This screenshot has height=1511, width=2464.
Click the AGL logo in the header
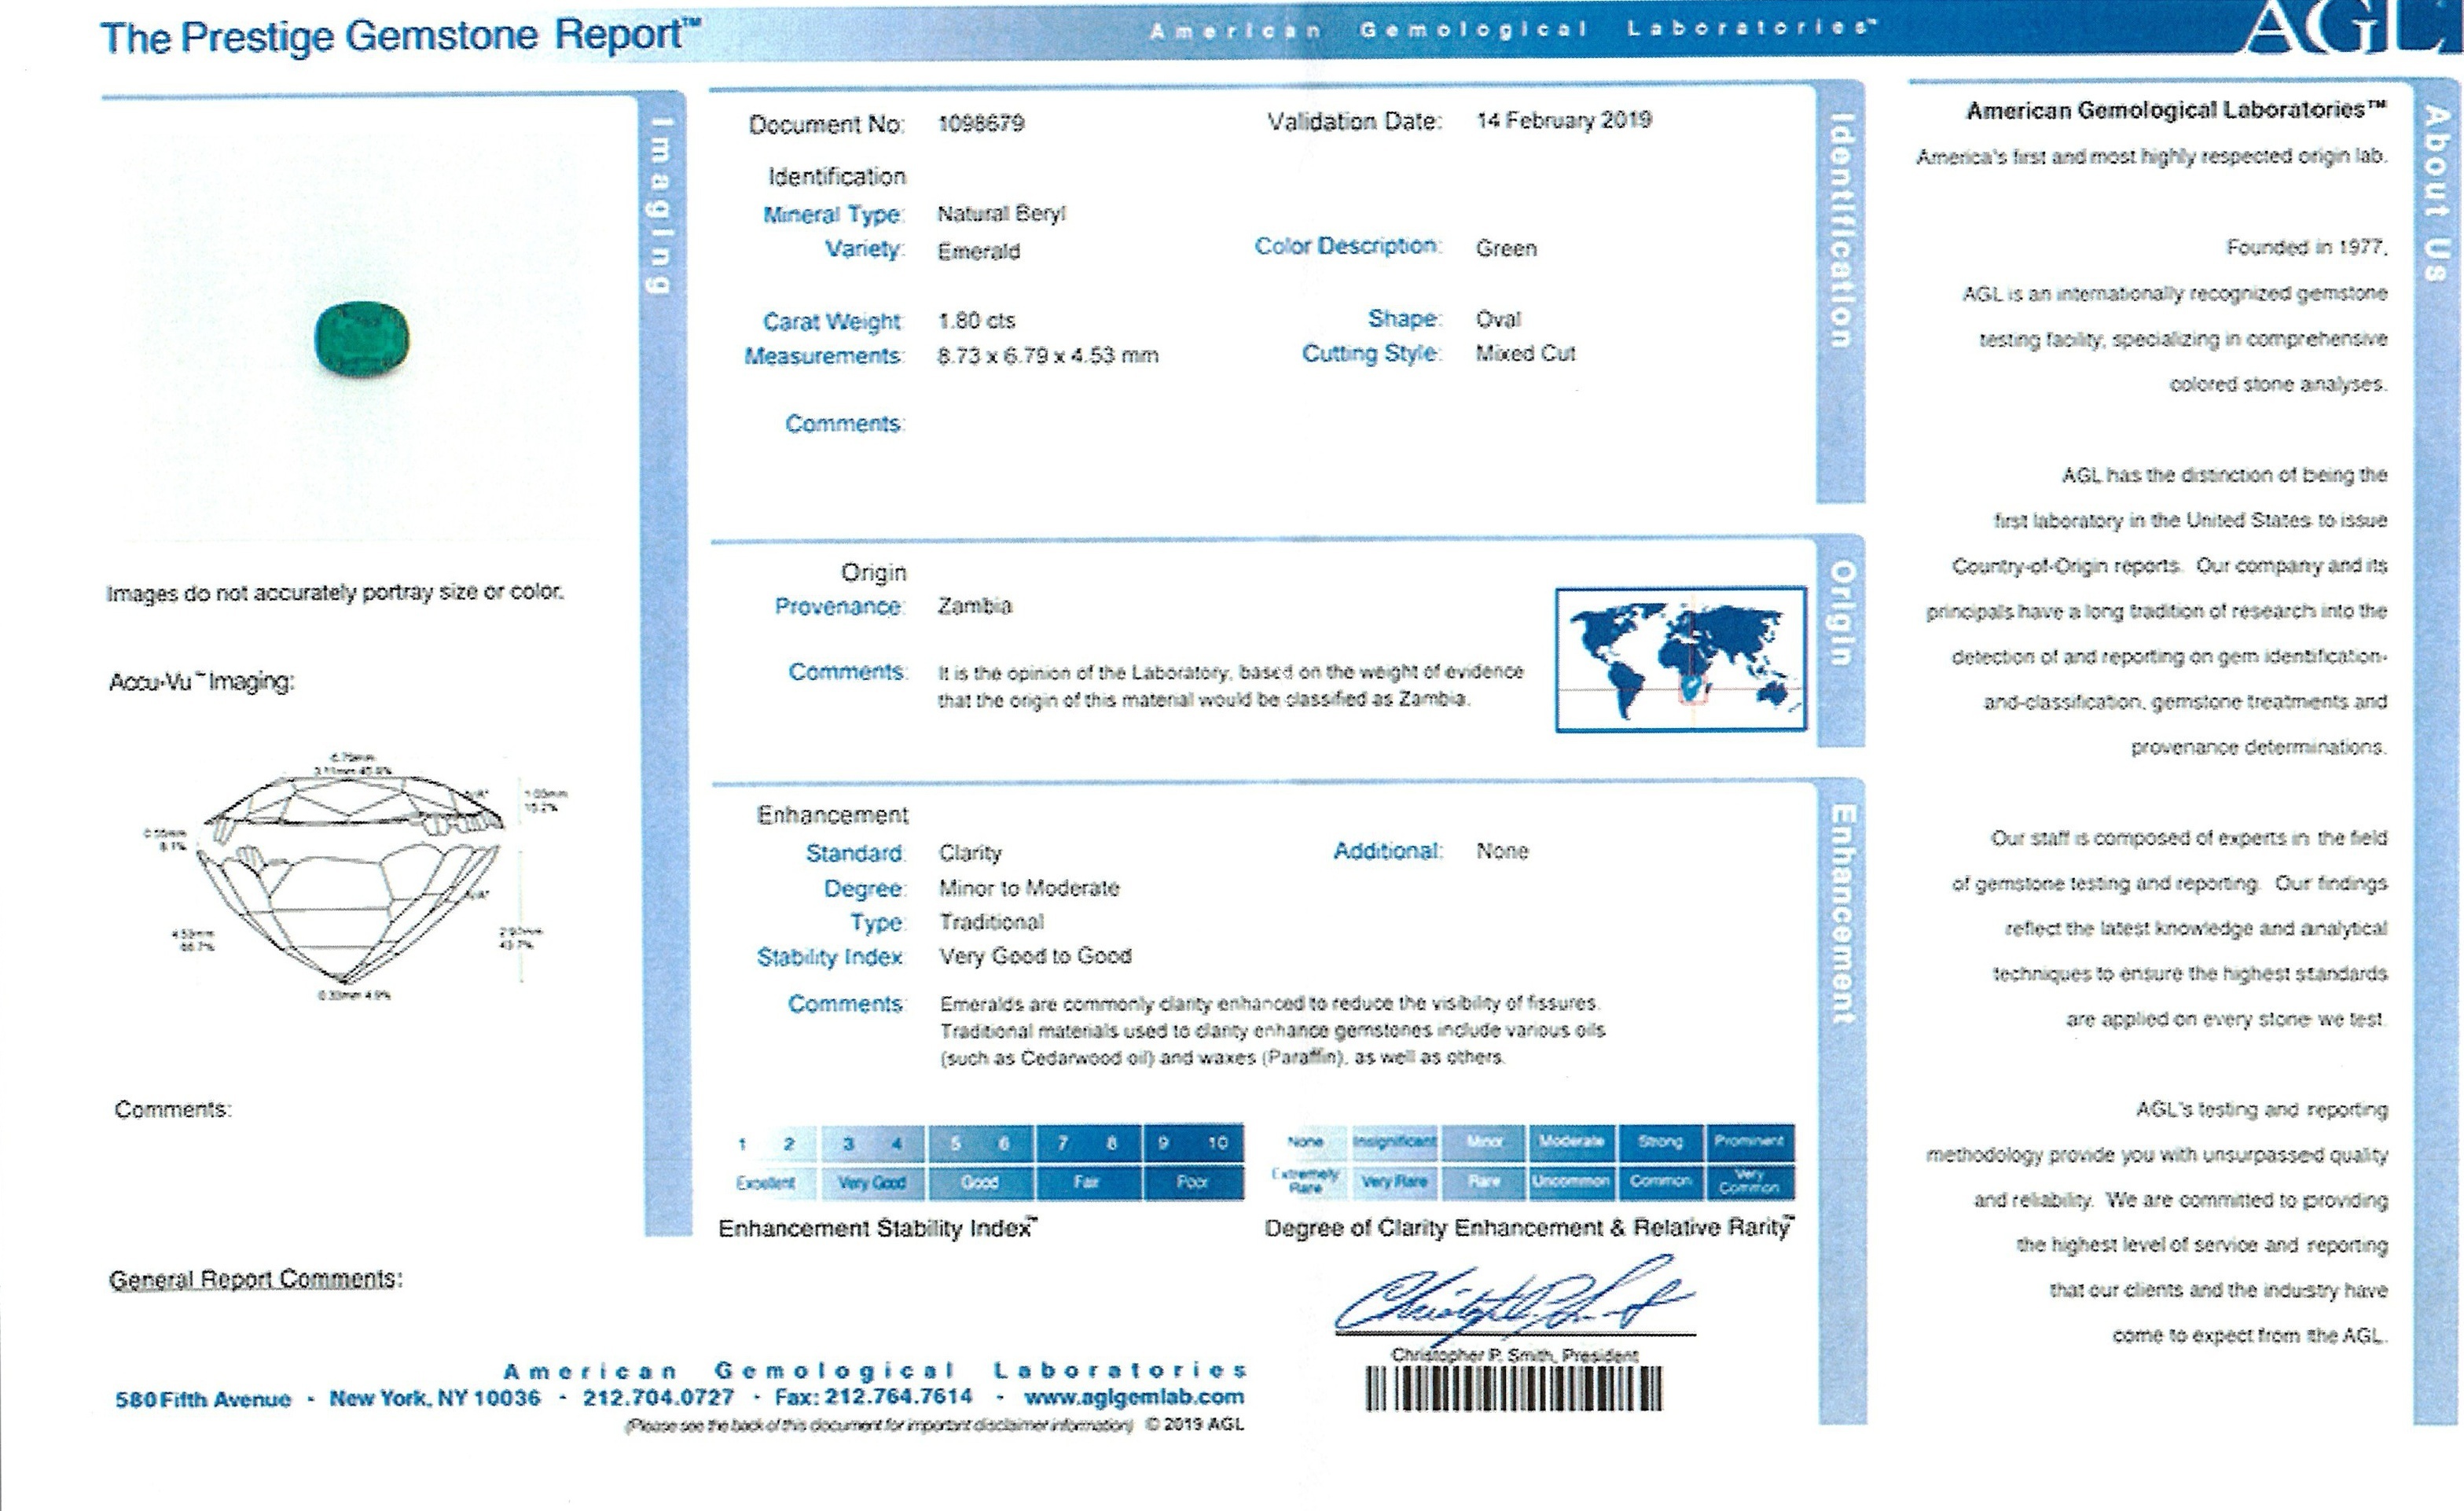click(x=2350, y=28)
